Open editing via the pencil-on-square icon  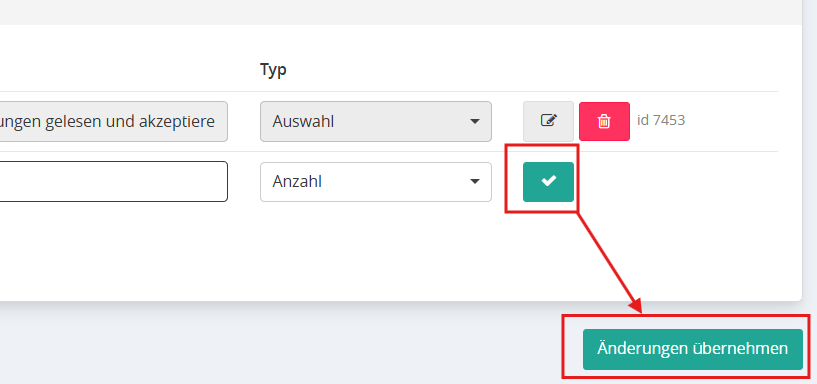click(548, 121)
